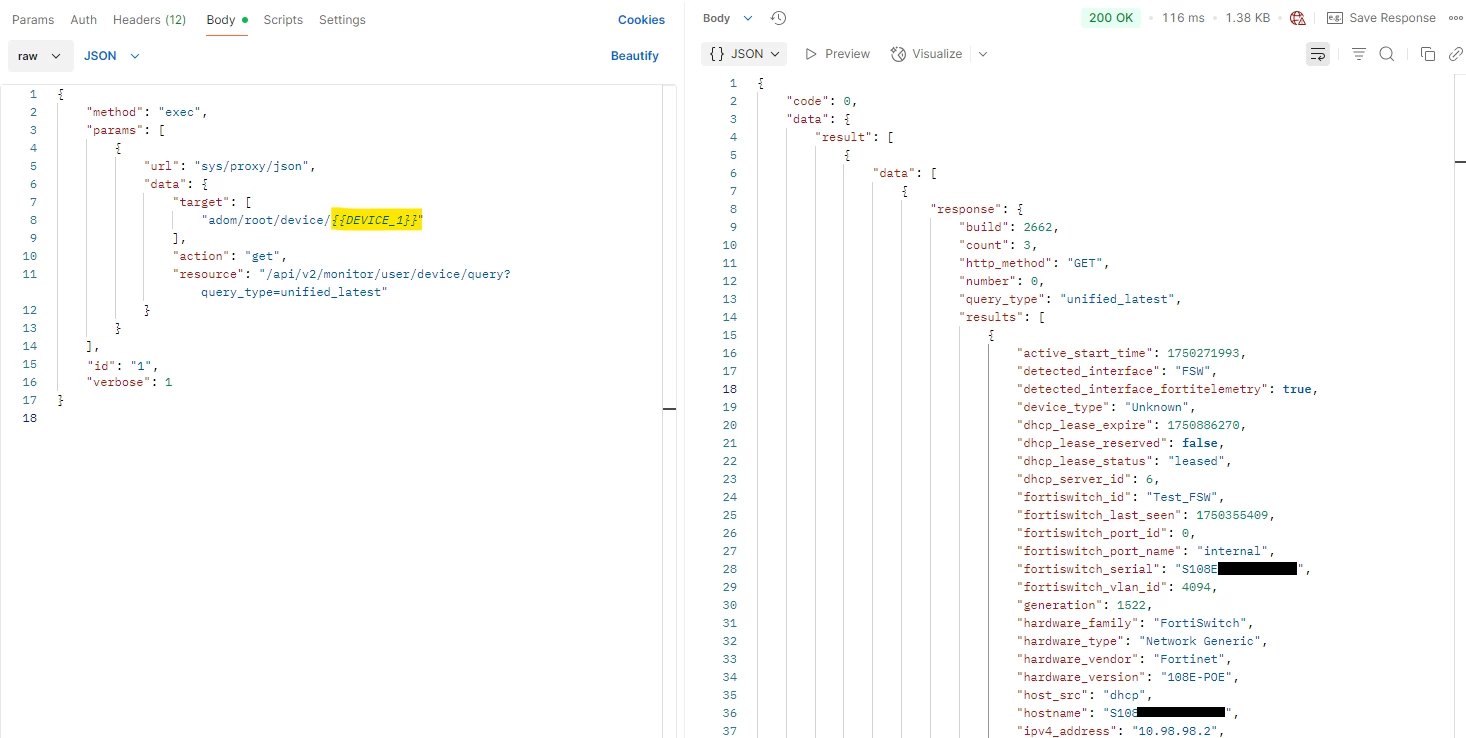The width and height of the screenshot is (1466, 738).
Task: Open the request JSON language dropdown
Action: [112, 56]
